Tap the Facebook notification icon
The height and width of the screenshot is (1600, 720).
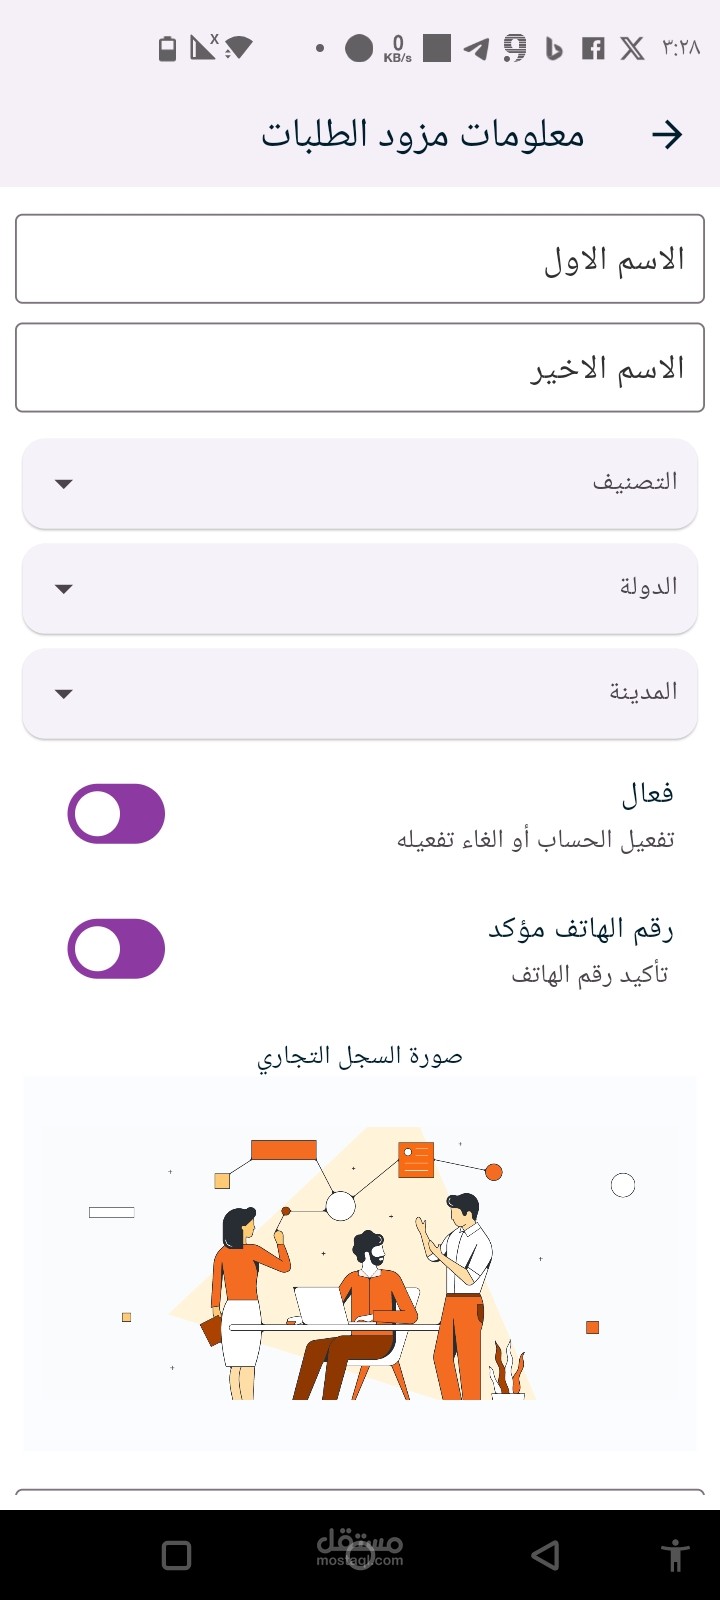click(x=593, y=48)
